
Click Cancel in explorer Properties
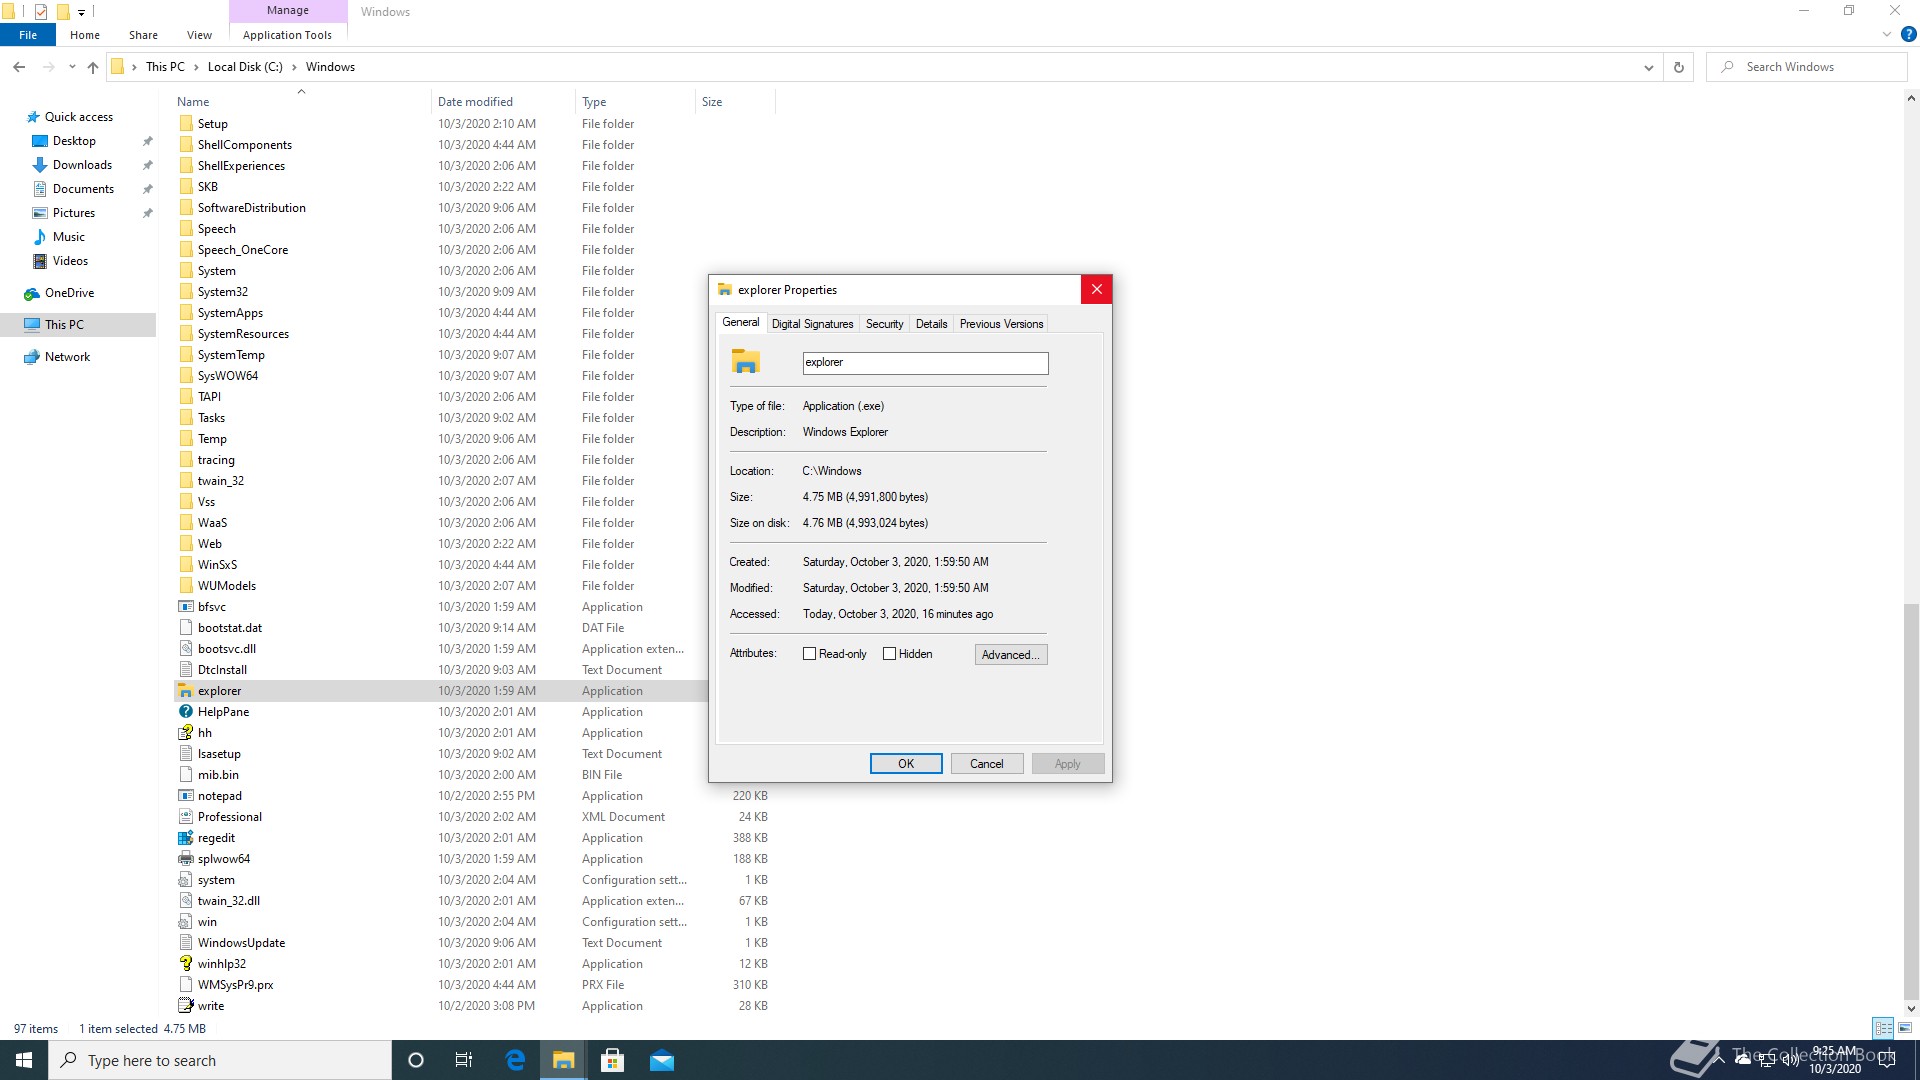[x=986, y=764]
